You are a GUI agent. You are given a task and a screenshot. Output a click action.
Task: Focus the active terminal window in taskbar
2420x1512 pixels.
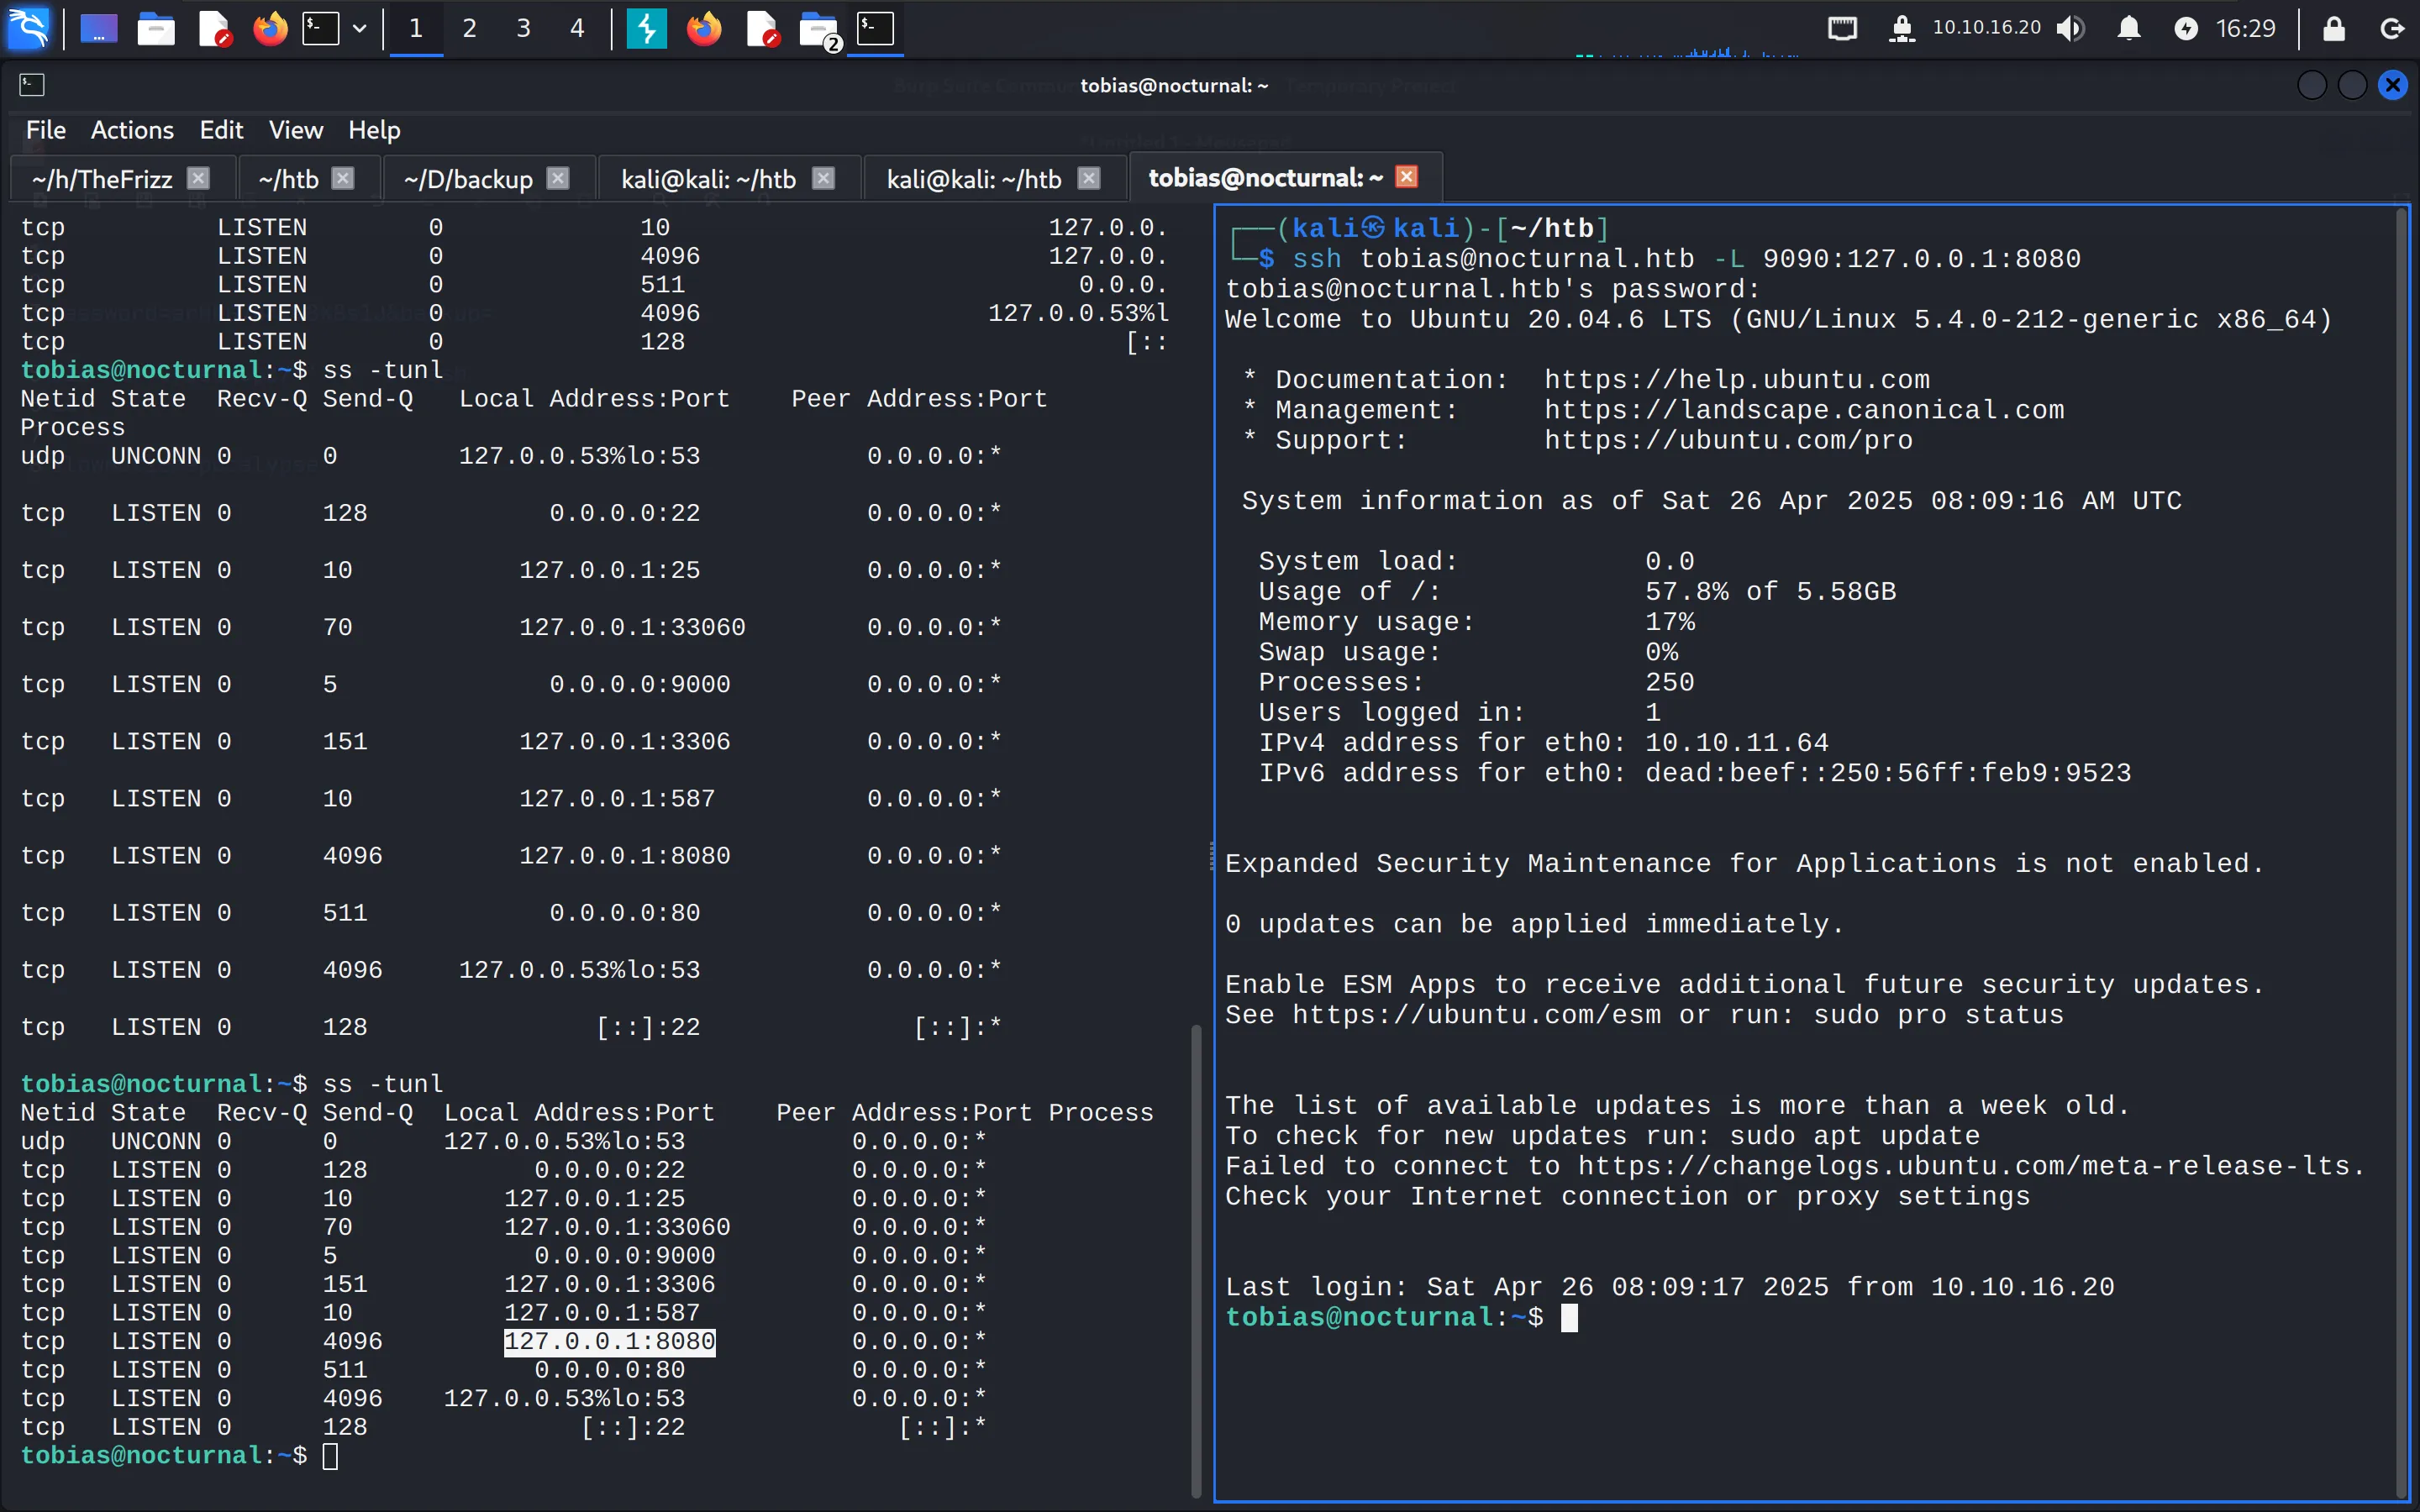[875, 28]
